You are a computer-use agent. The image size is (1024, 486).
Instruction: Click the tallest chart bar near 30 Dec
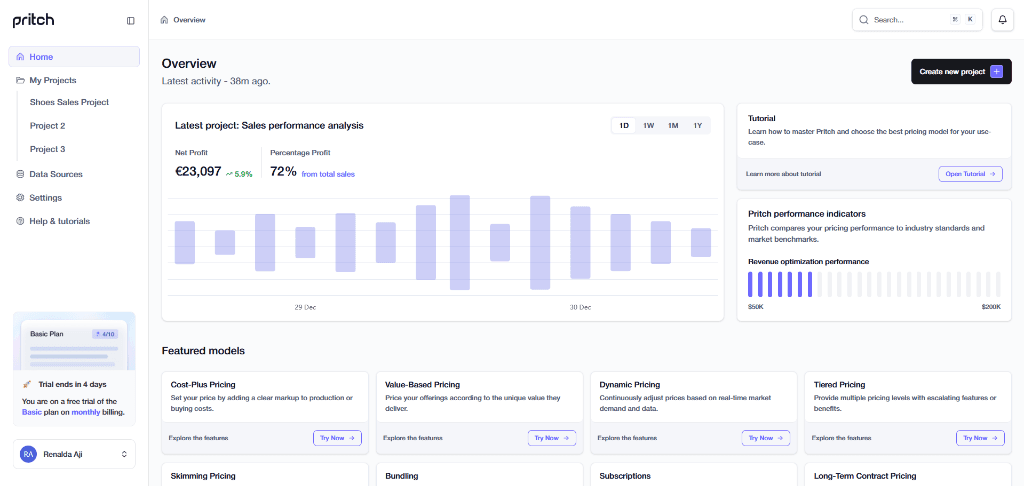(x=540, y=242)
